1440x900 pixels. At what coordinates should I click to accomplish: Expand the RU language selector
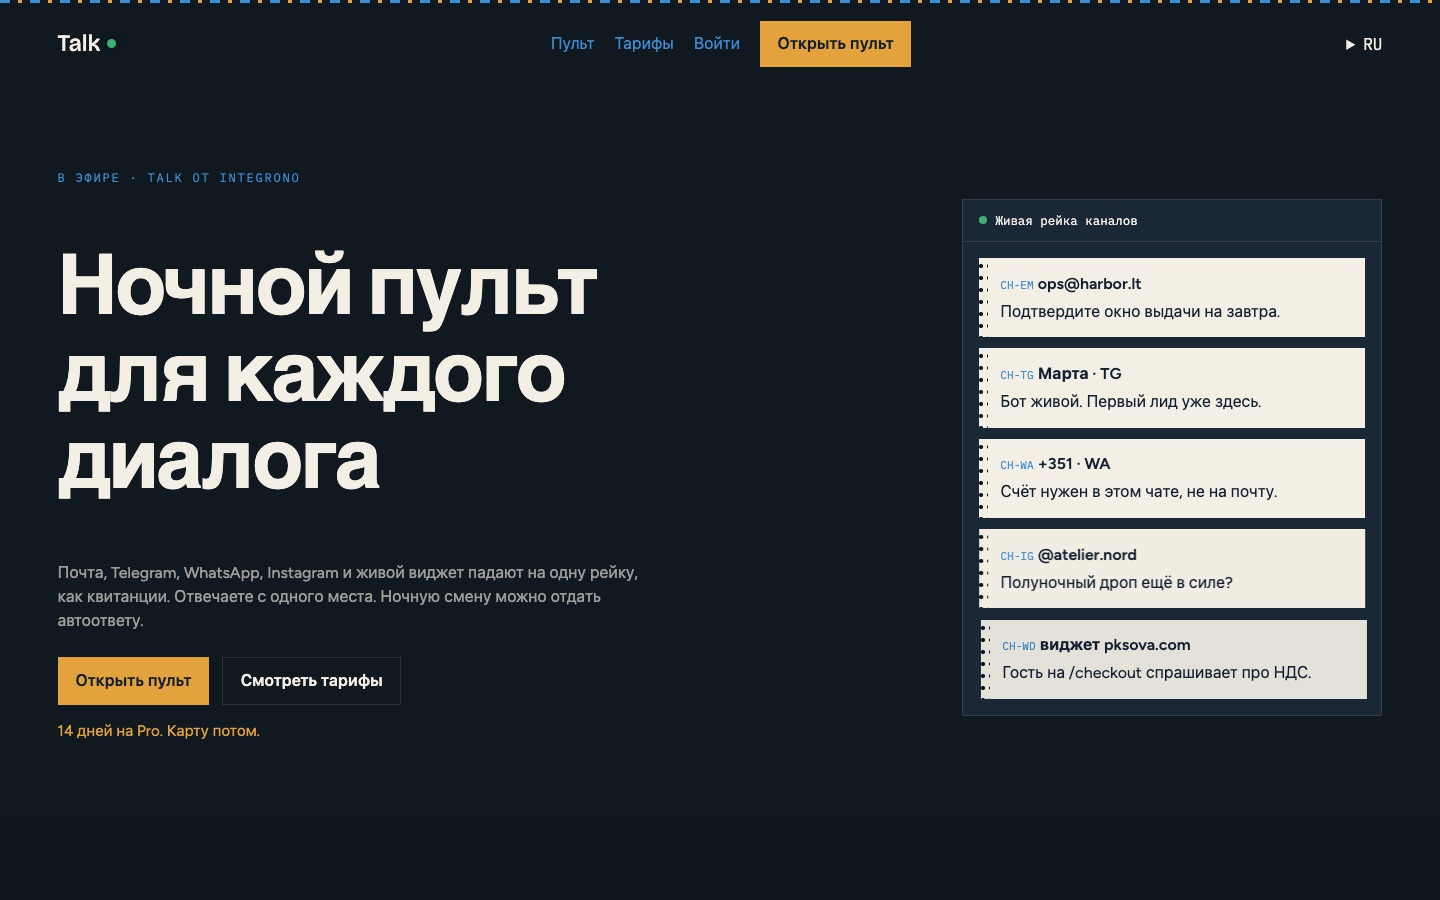[x=1364, y=44]
